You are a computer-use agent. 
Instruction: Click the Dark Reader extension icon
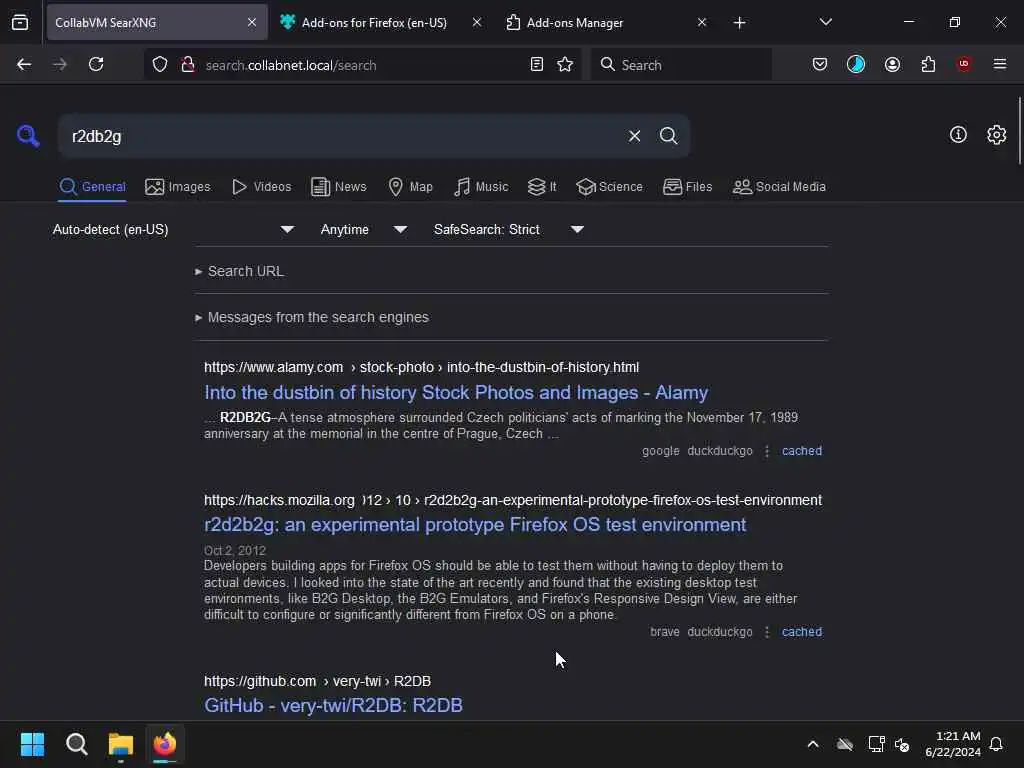(x=856, y=65)
